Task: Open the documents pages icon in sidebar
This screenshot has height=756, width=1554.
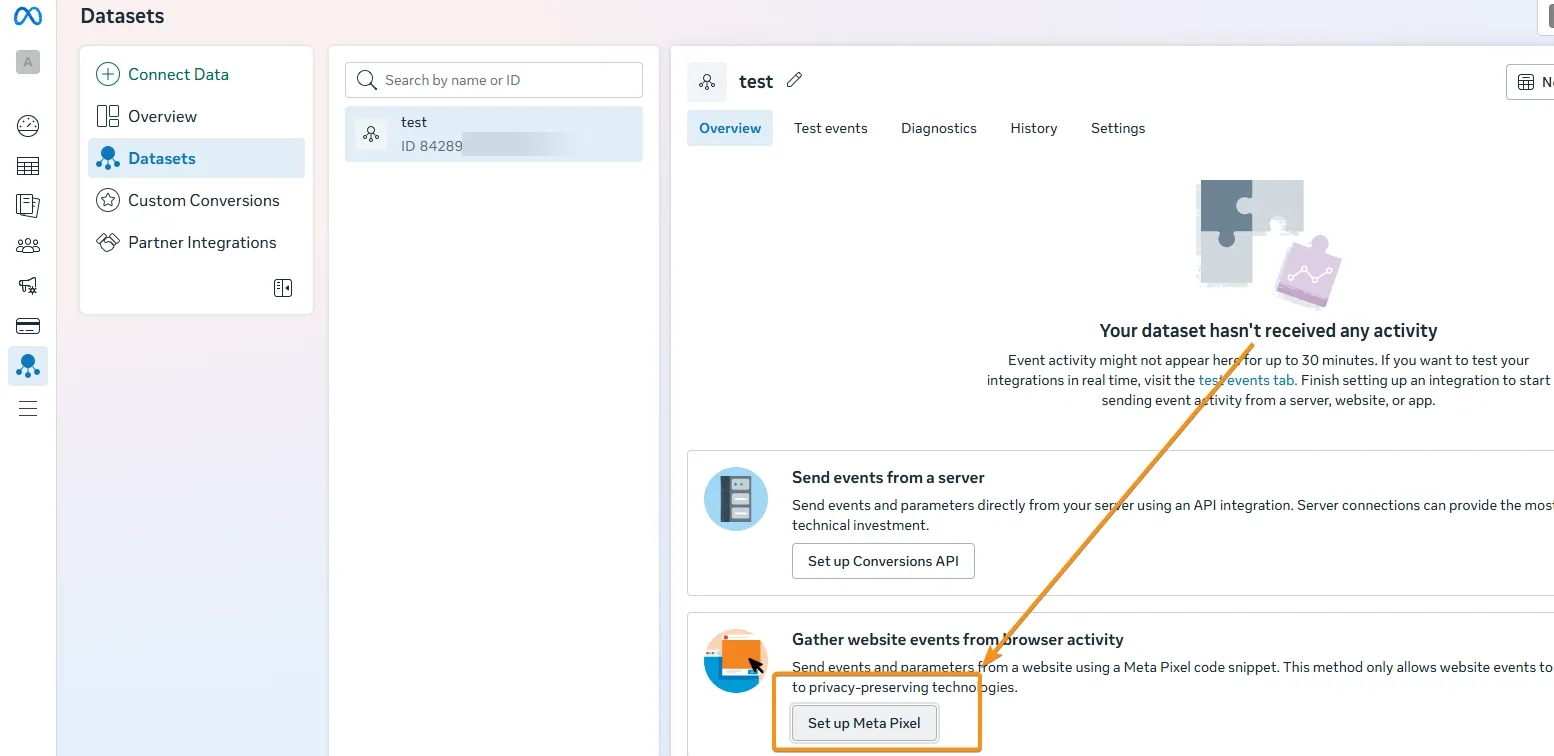Action: [28, 206]
